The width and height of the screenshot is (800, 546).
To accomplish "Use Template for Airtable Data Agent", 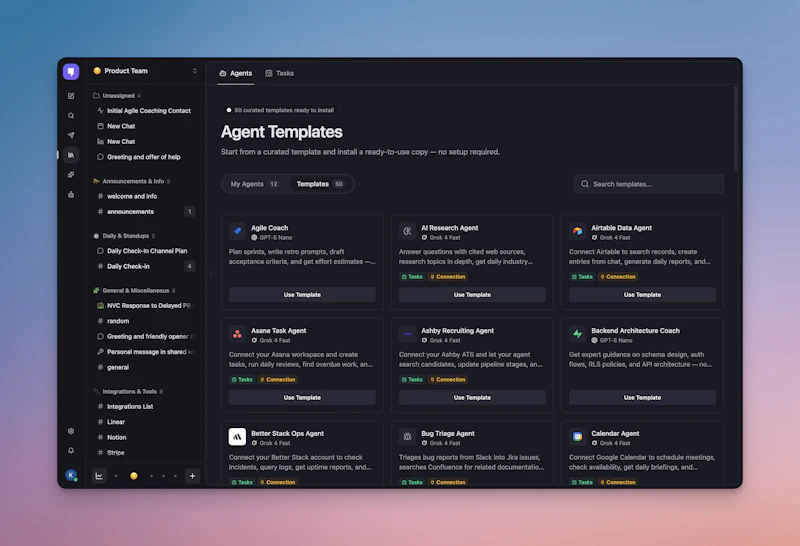I will pyautogui.click(x=642, y=295).
